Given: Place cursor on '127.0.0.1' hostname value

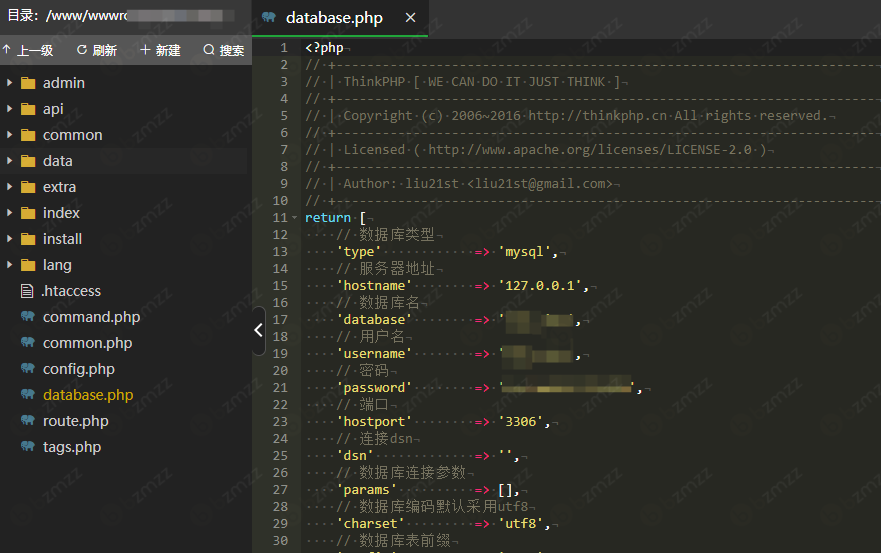Looking at the screenshot, I should 540,285.
